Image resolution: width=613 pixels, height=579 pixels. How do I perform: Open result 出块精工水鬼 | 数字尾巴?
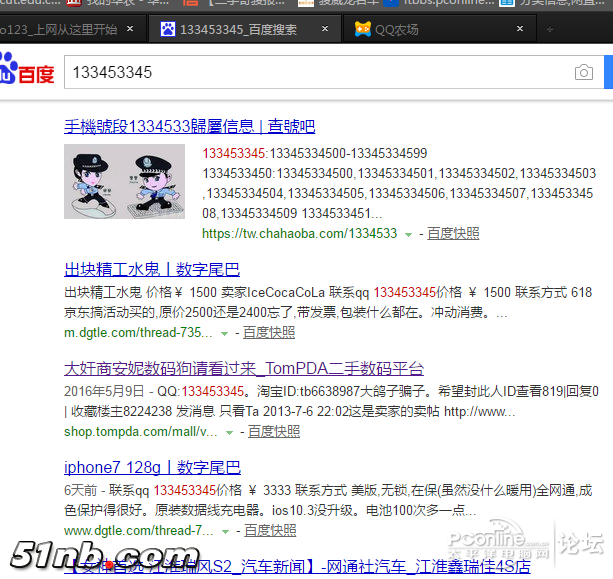pyautogui.click(x=152, y=269)
